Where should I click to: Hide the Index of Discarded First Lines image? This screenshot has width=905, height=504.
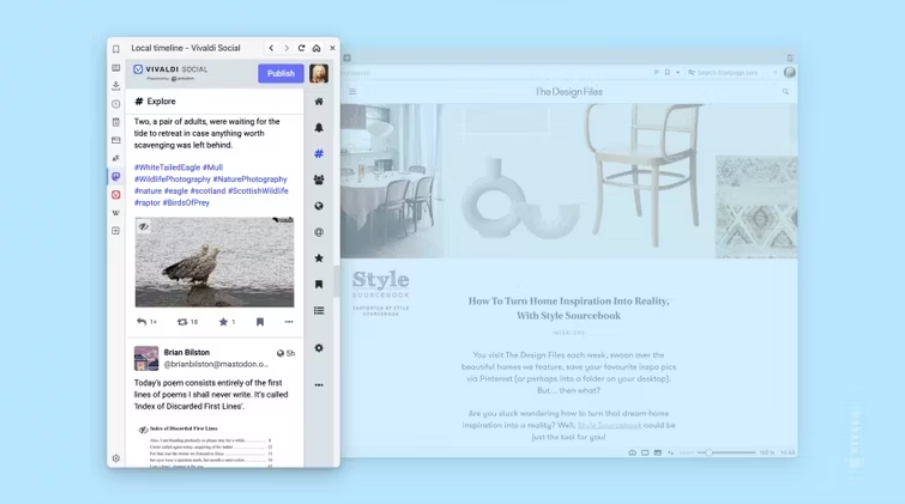143,430
